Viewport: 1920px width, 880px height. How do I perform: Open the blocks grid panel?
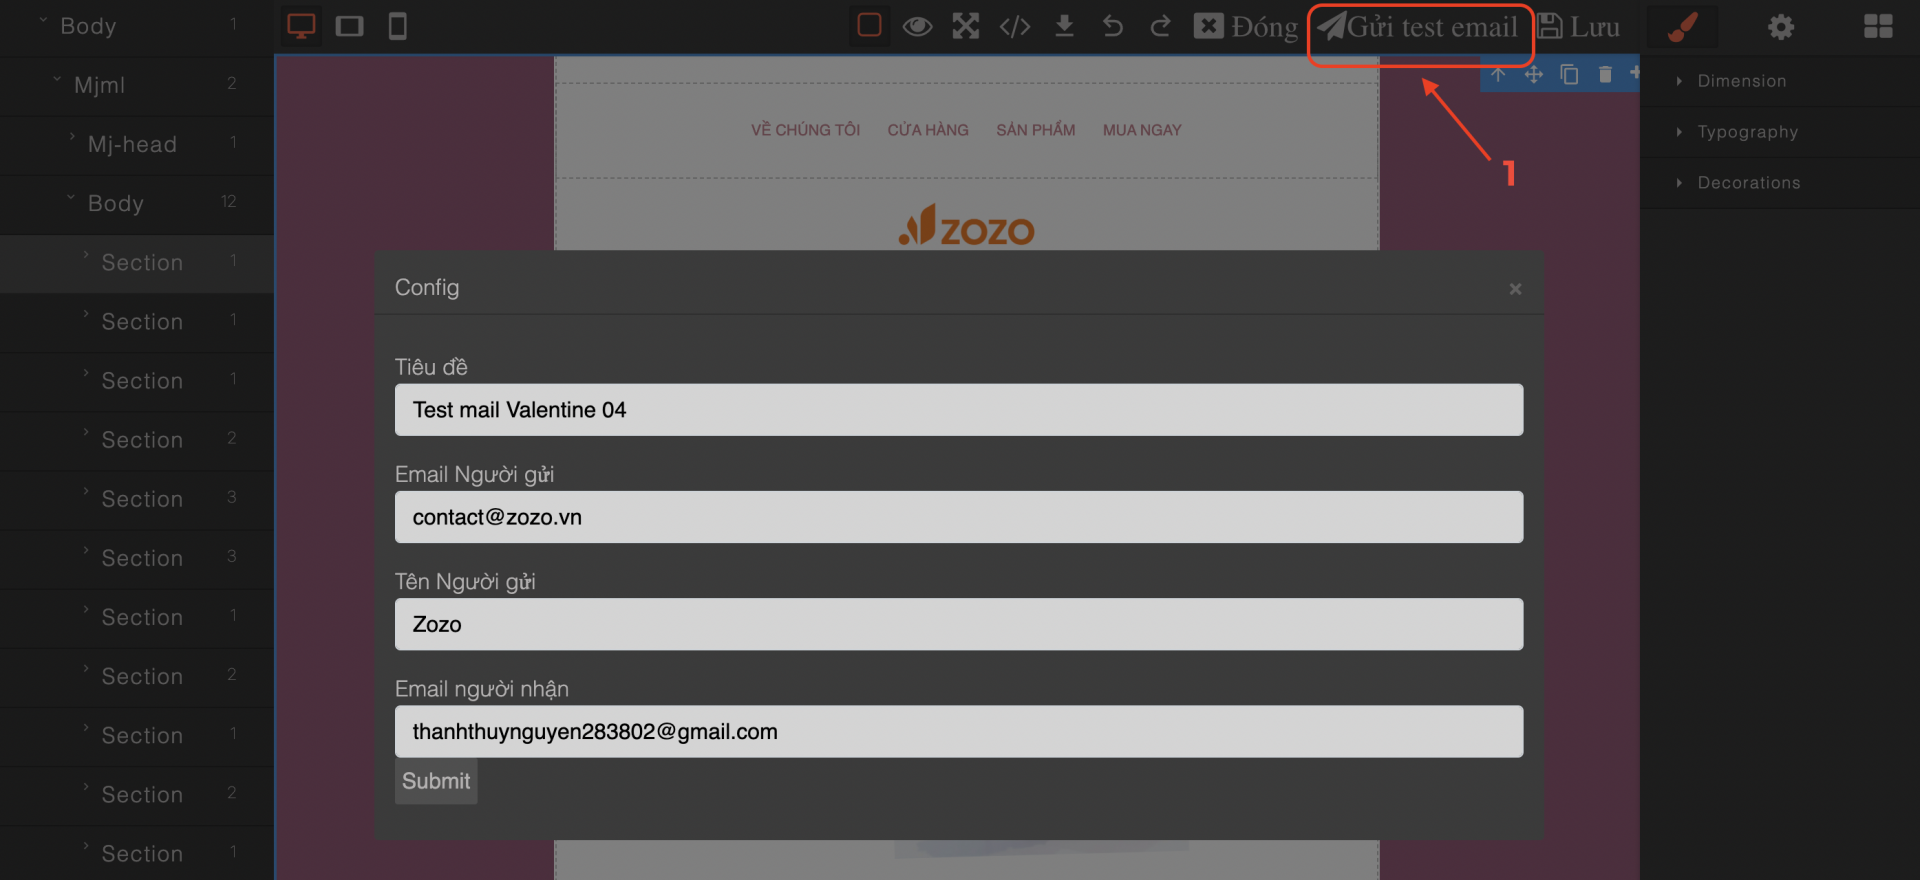click(x=1878, y=26)
